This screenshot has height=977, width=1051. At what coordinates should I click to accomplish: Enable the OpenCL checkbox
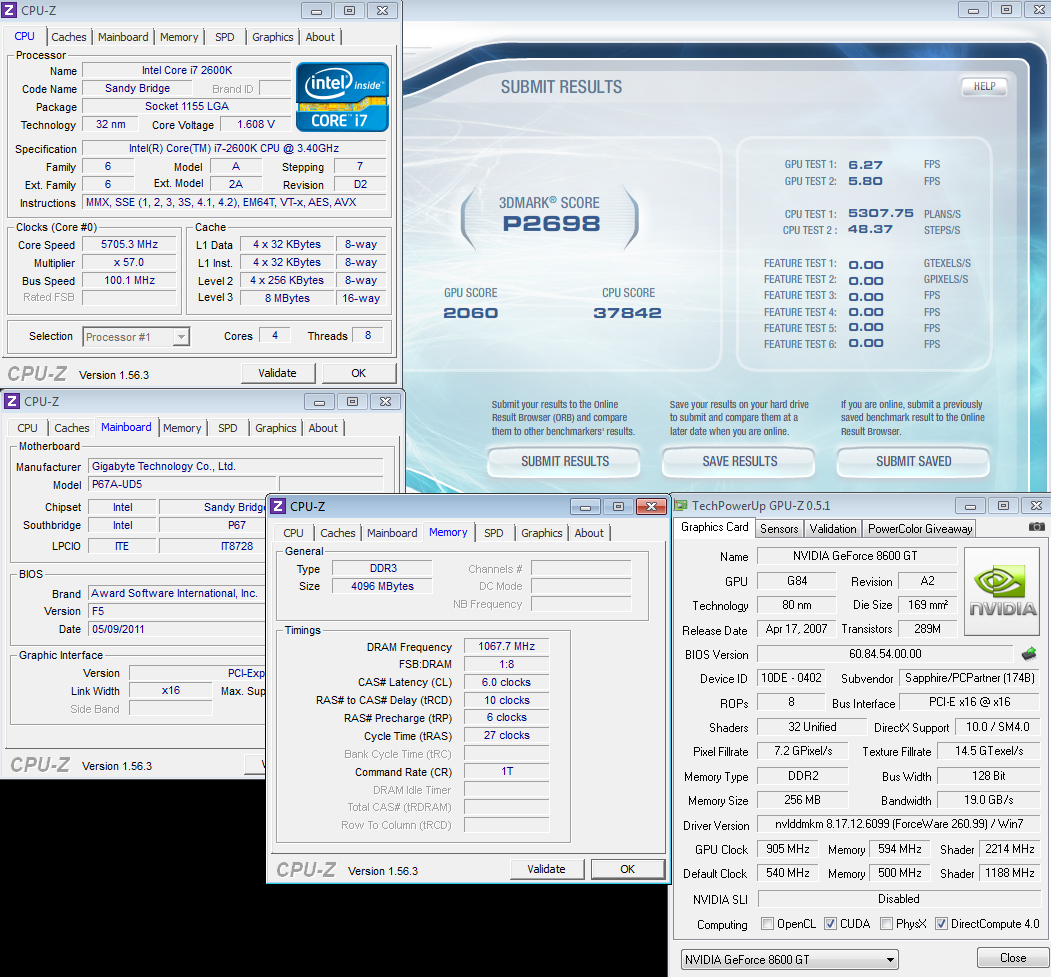767,923
